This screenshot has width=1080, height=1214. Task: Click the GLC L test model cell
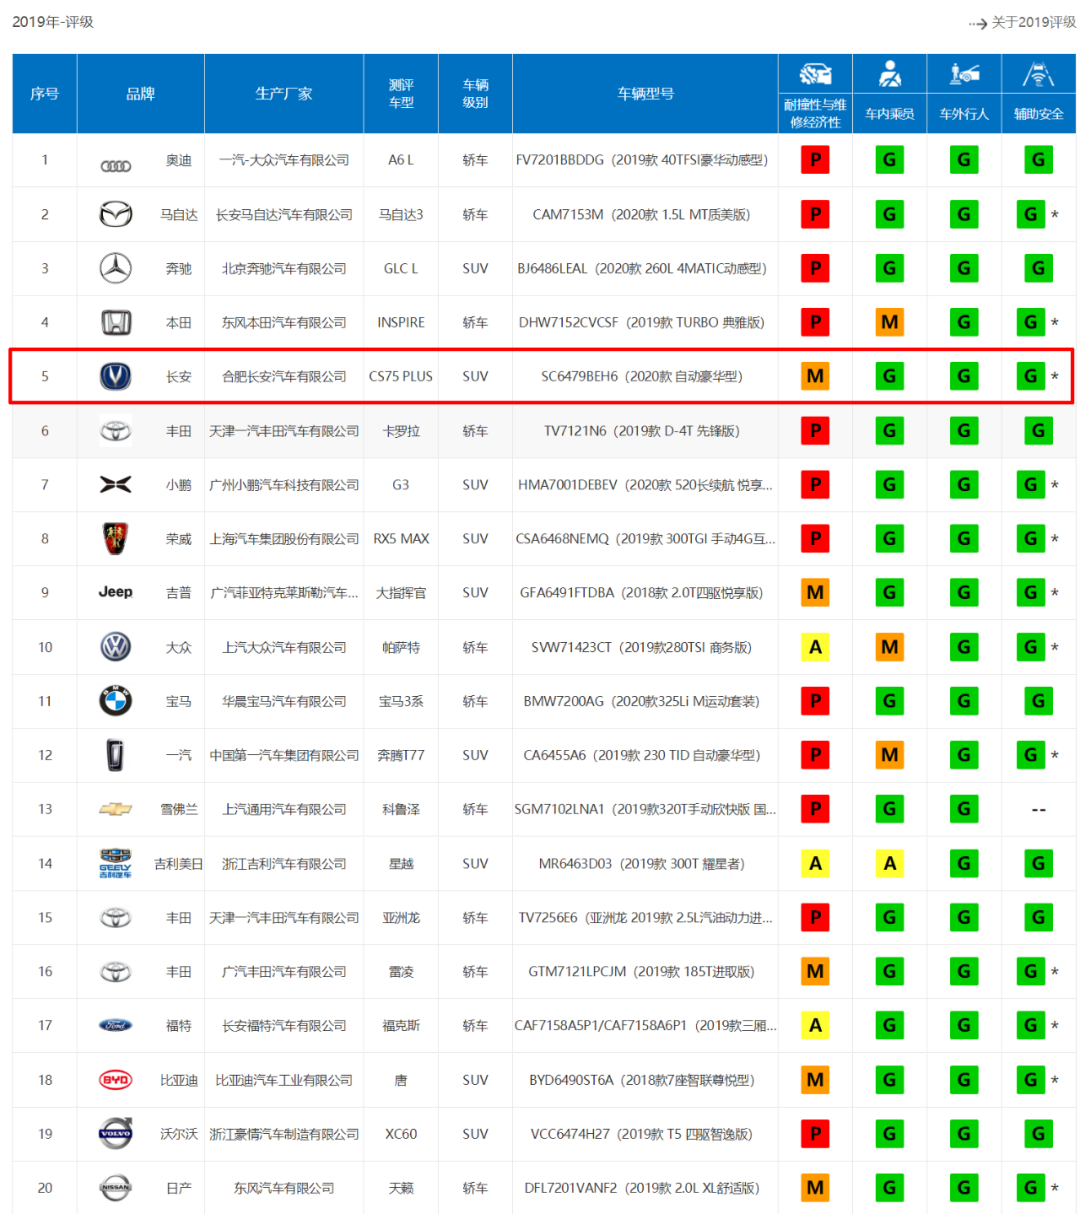point(401,268)
